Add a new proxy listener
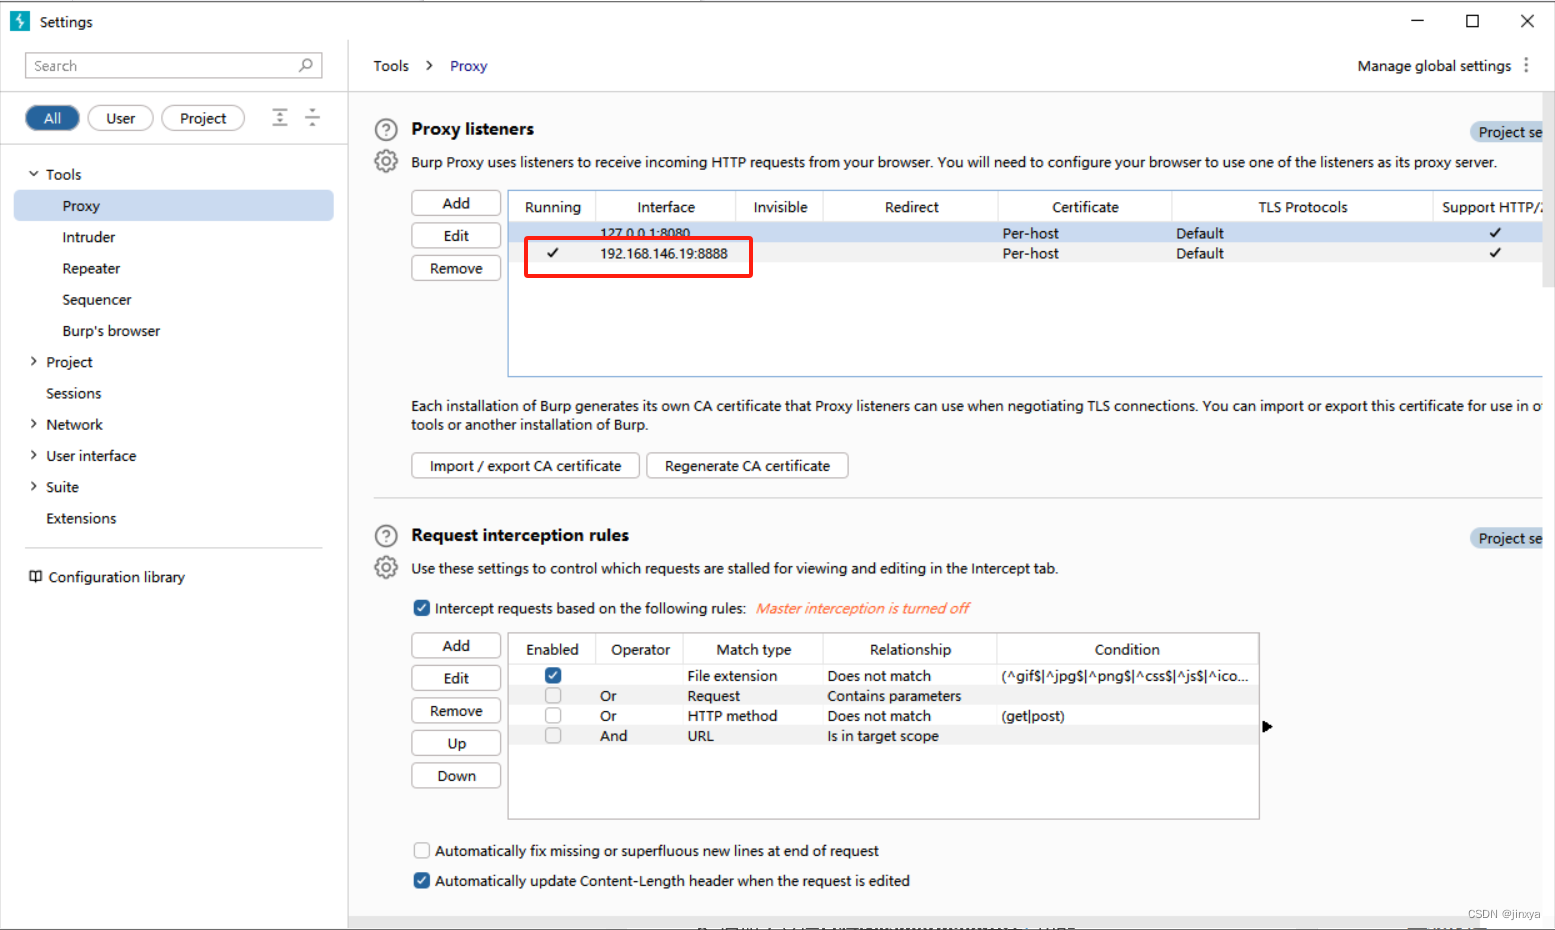Screen dimensions: 1555x930 tap(456, 203)
